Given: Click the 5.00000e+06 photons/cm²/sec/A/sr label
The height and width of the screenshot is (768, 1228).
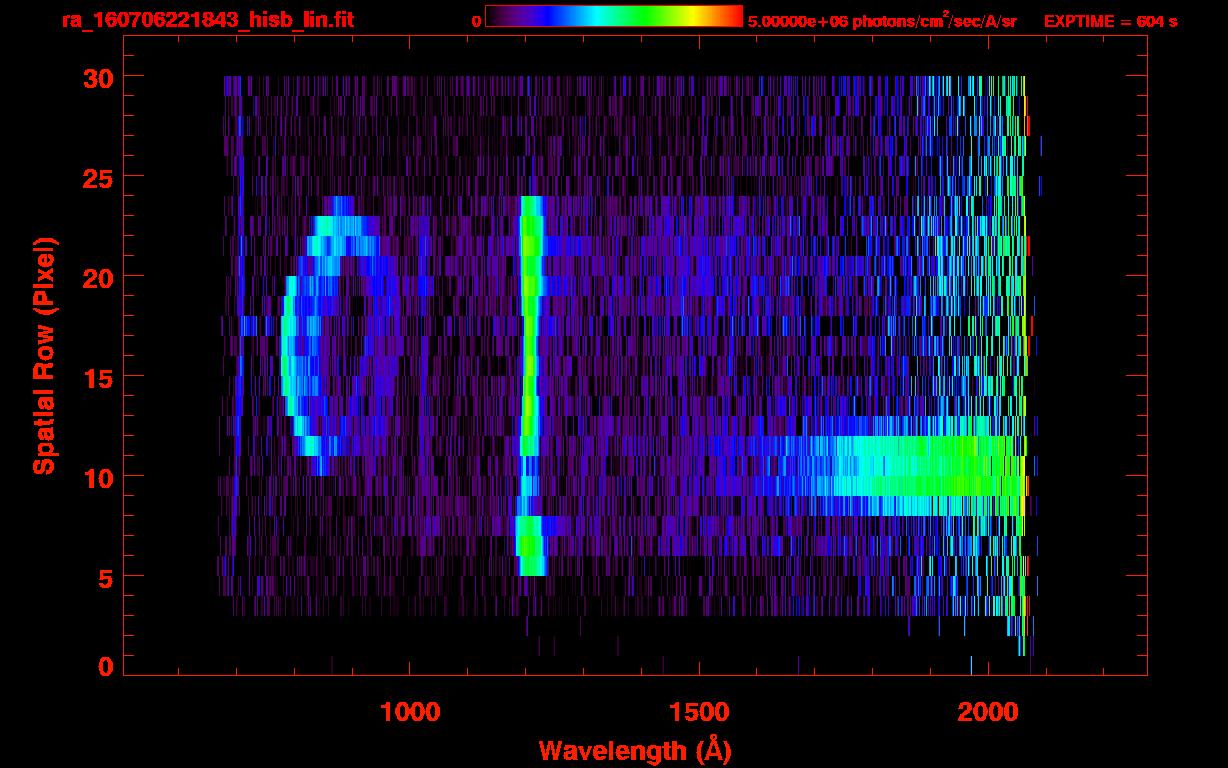Looking at the screenshot, I should click(x=882, y=20).
